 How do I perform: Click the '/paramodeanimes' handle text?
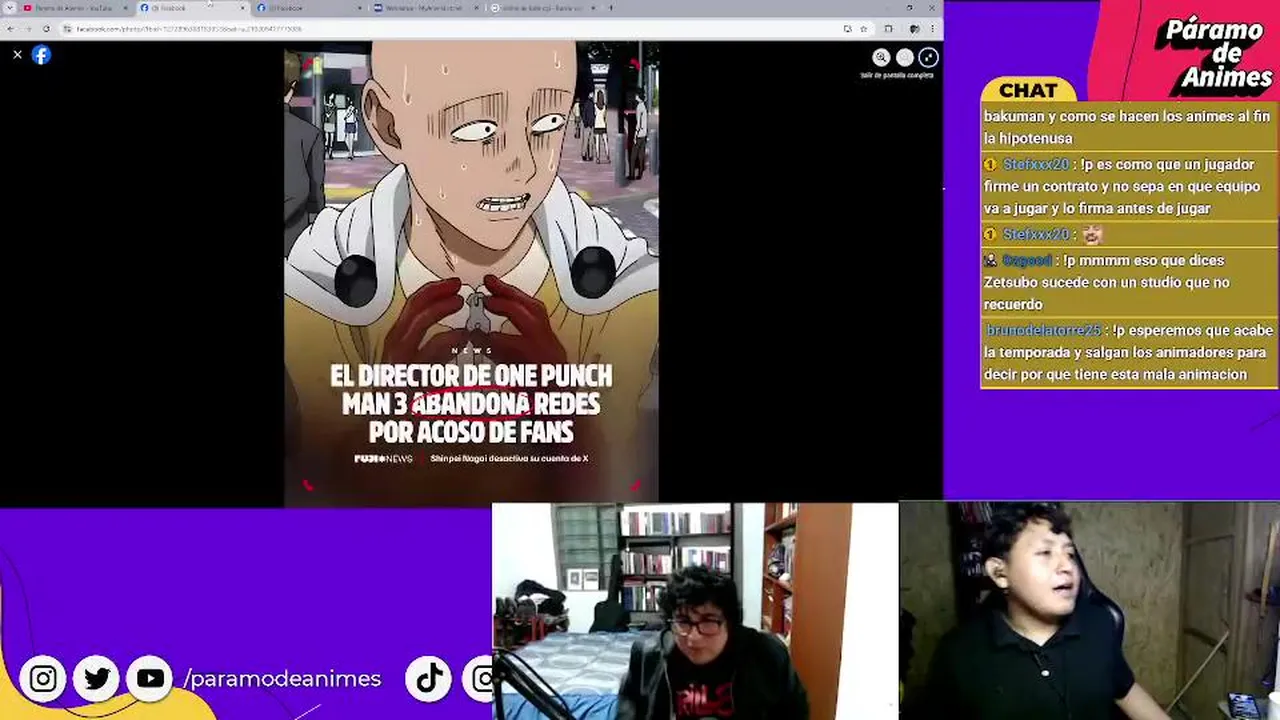coord(282,679)
